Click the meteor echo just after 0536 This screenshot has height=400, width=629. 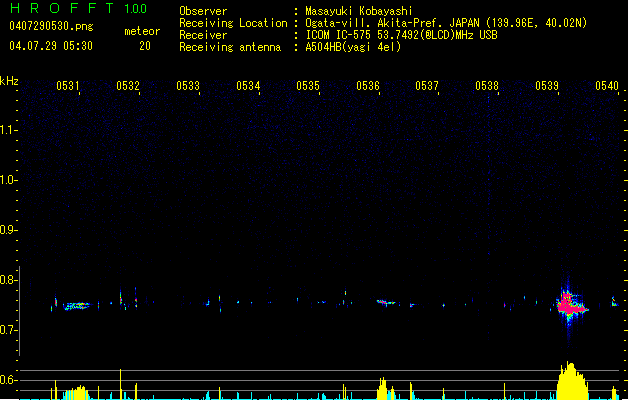[386, 303]
